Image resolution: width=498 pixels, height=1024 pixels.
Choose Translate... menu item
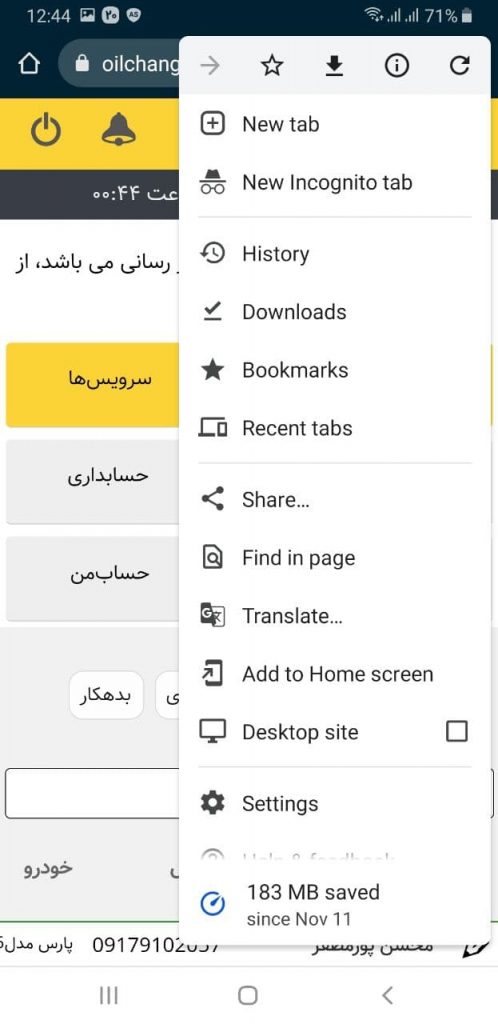coord(334,616)
